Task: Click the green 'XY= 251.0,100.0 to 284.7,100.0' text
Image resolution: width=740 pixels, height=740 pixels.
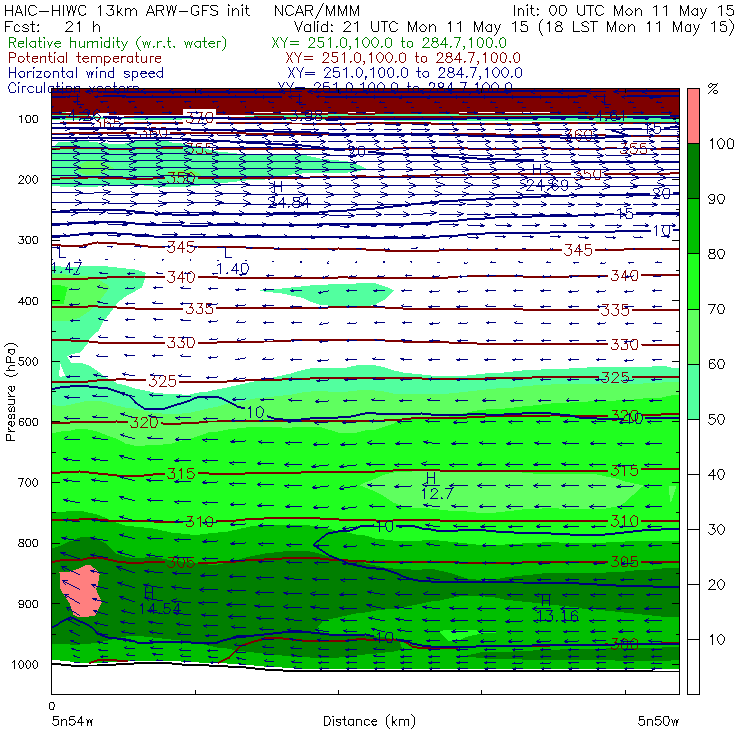Action: coord(389,43)
